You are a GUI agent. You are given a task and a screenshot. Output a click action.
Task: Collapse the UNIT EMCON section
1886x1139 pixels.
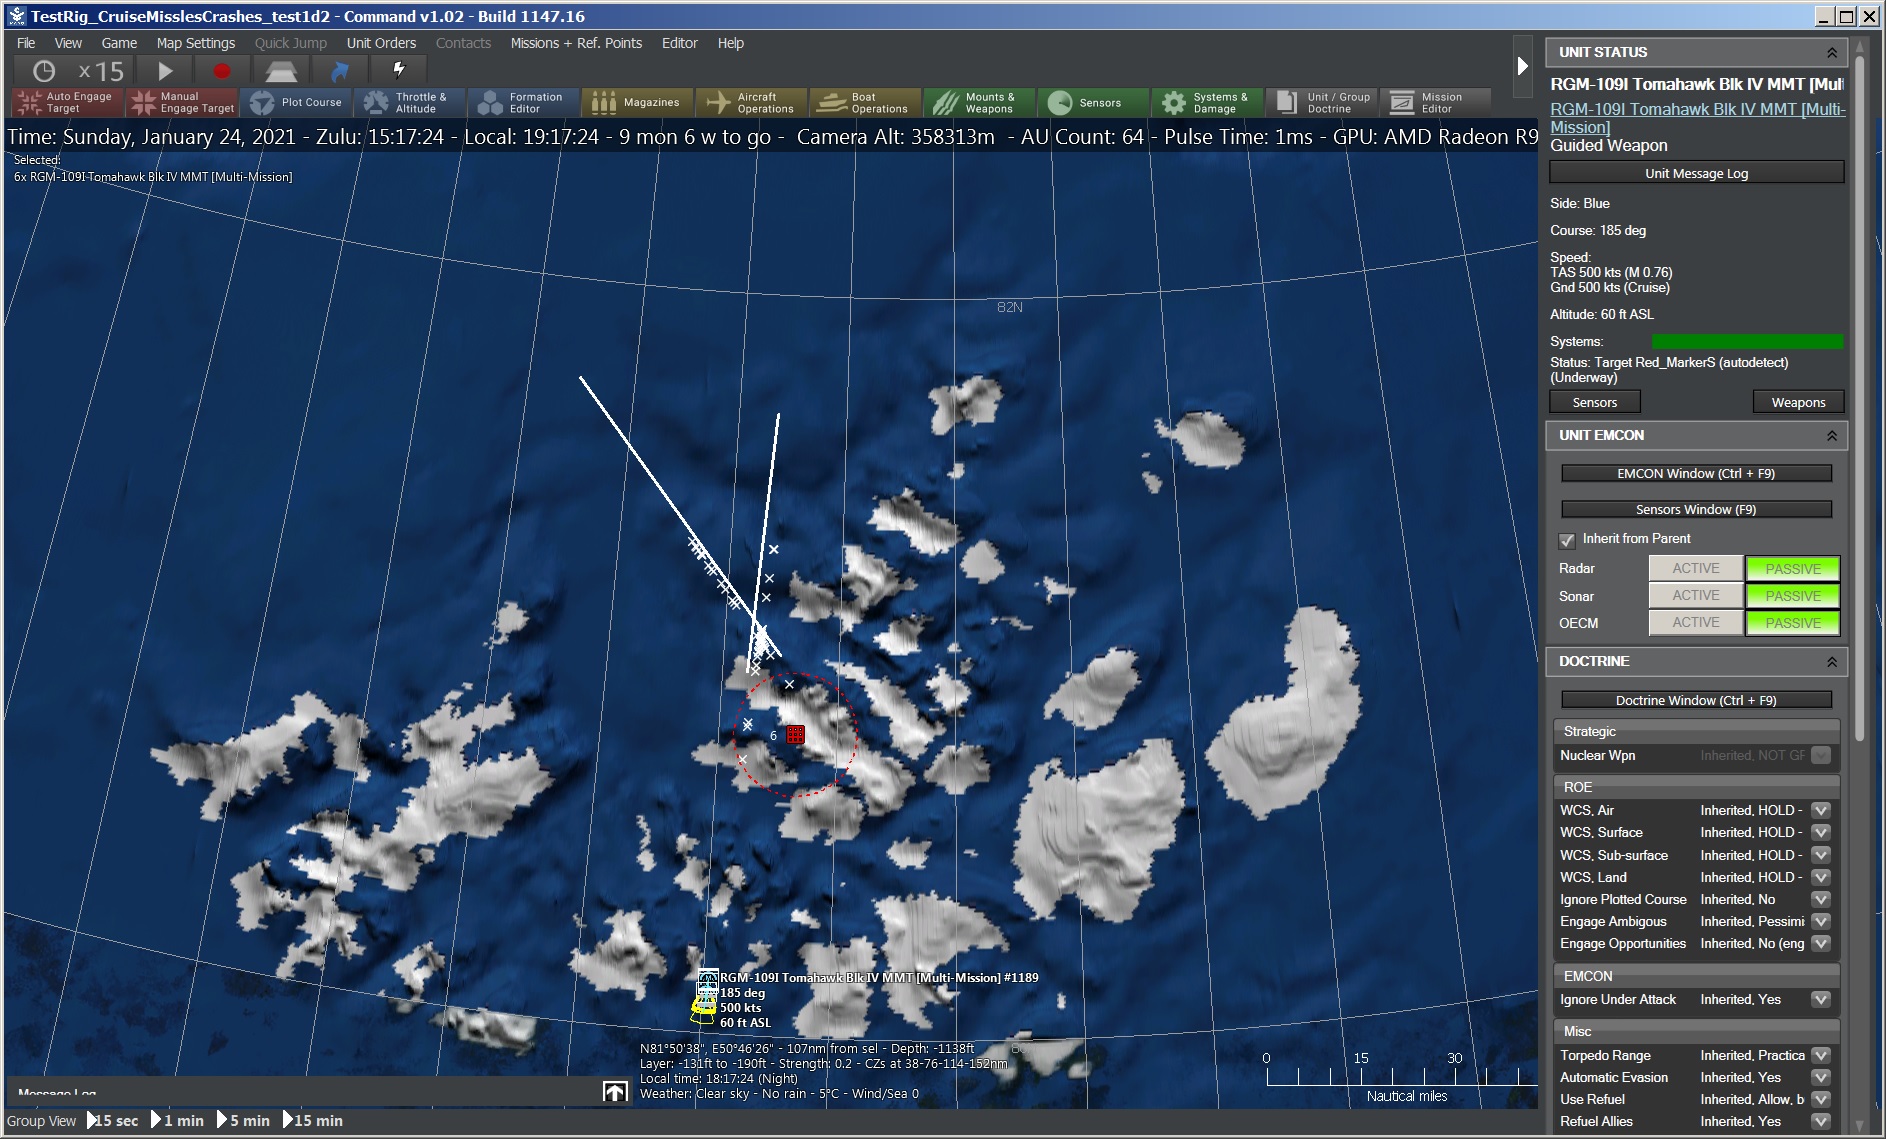1831,435
